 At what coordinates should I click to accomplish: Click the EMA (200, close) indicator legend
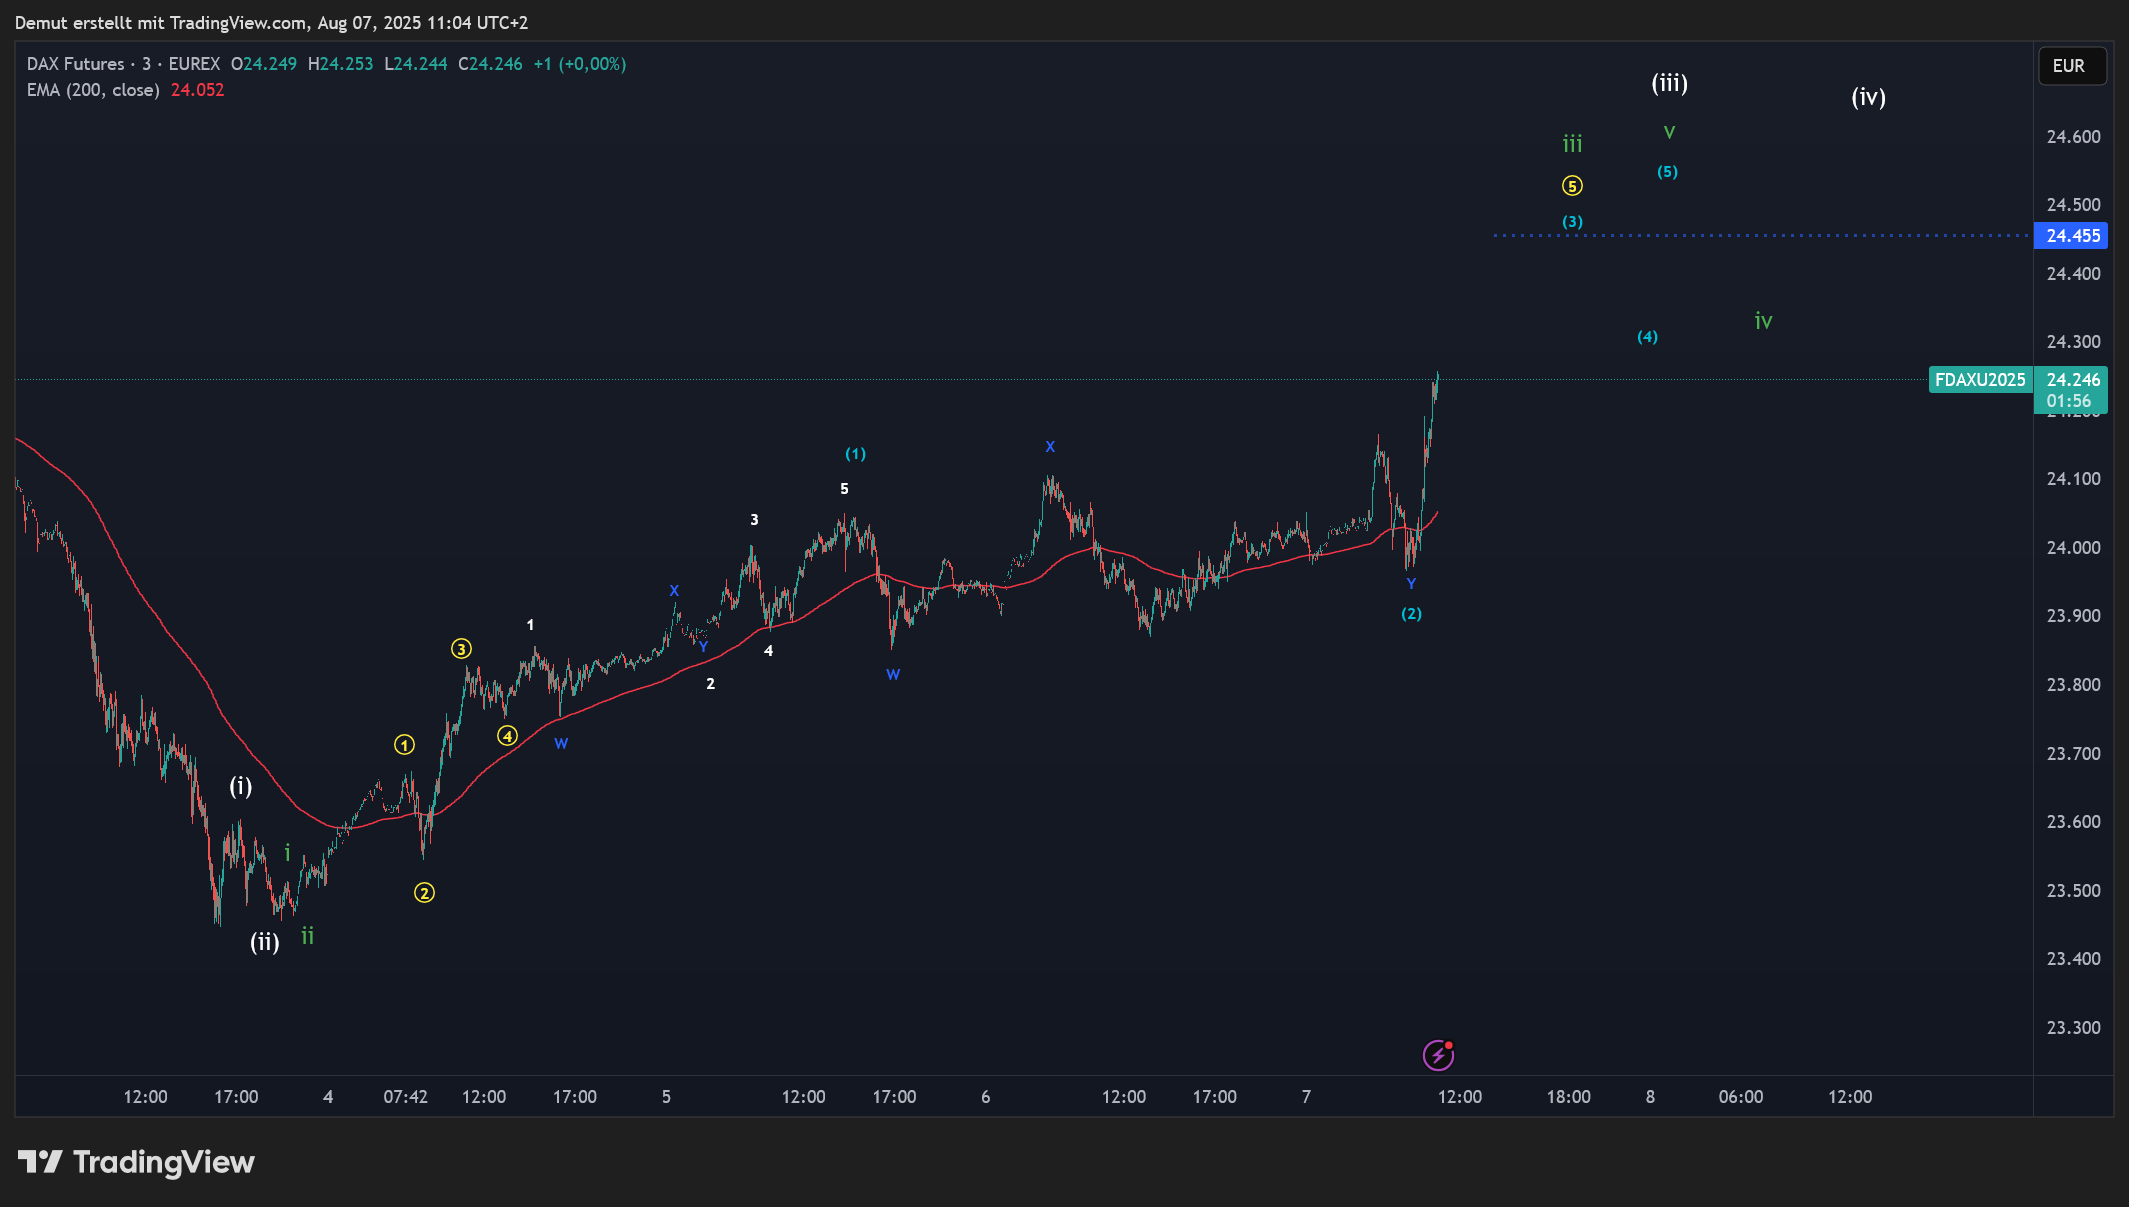93,90
